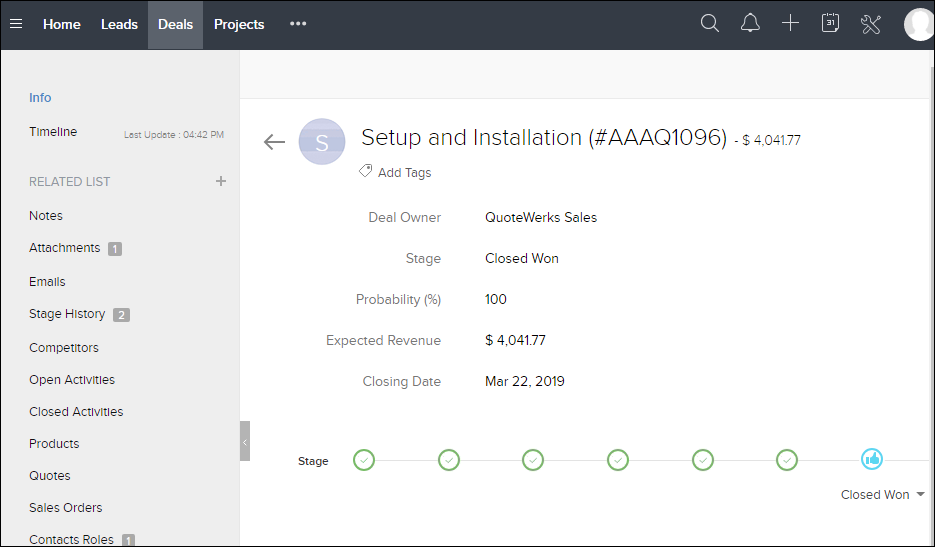Select the first stage checkpoint circle
935x547 pixels.
[364, 460]
